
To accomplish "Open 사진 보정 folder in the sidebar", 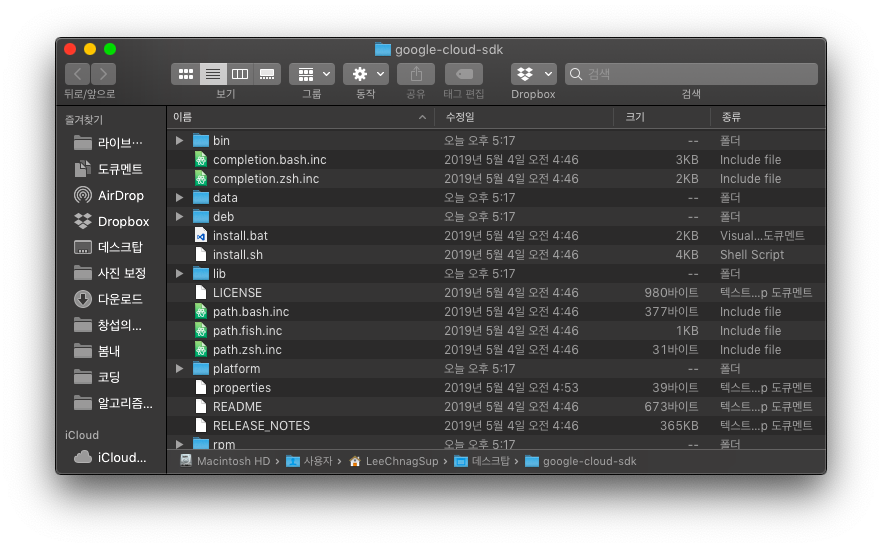I will 110,273.
